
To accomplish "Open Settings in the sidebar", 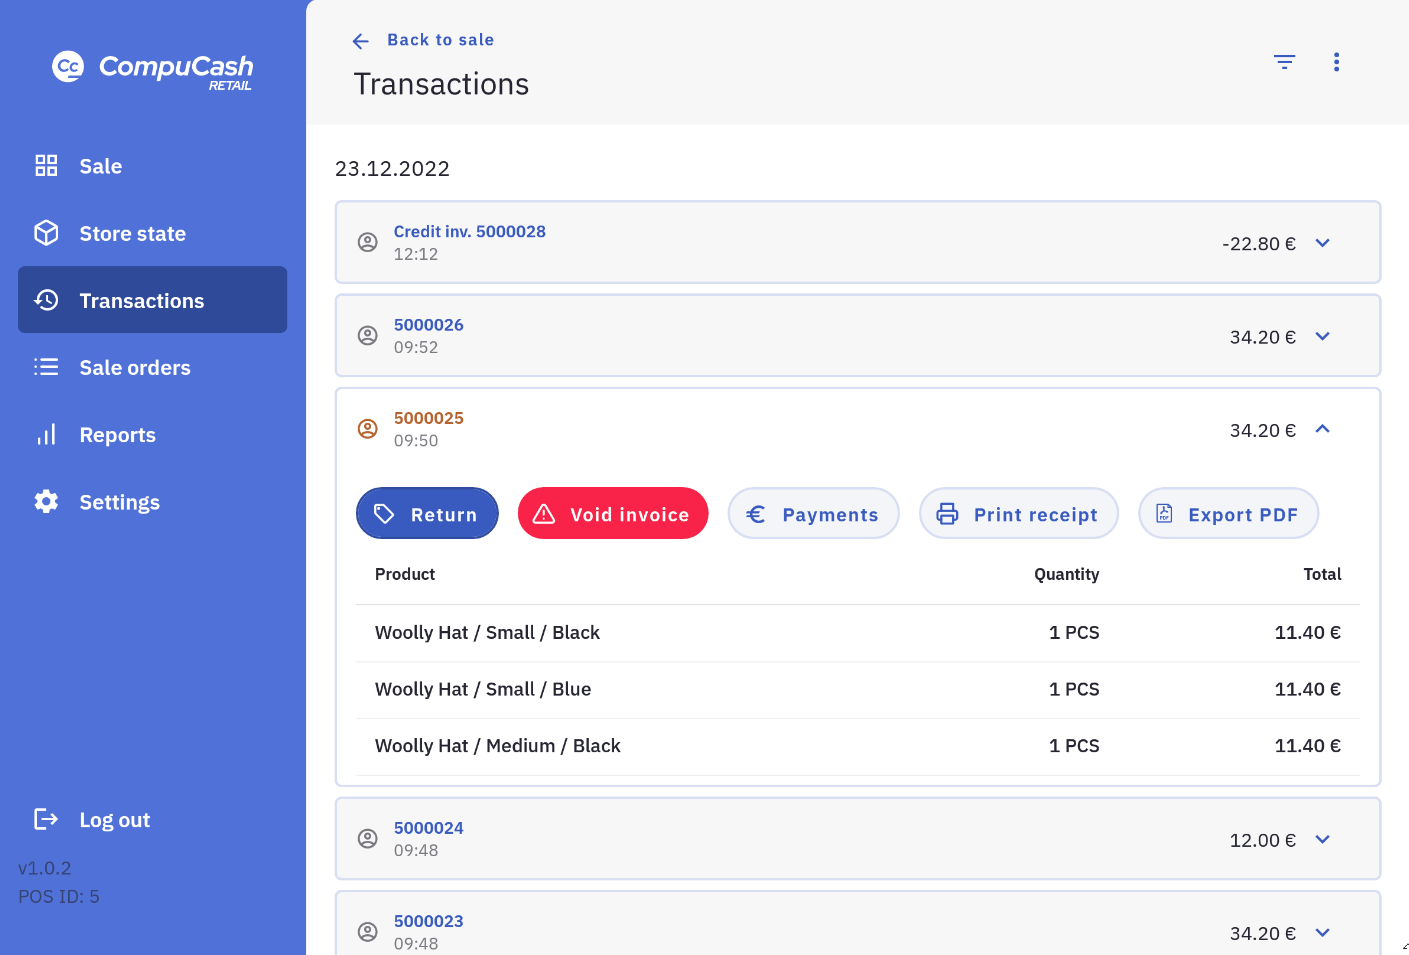I will tap(119, 502).
